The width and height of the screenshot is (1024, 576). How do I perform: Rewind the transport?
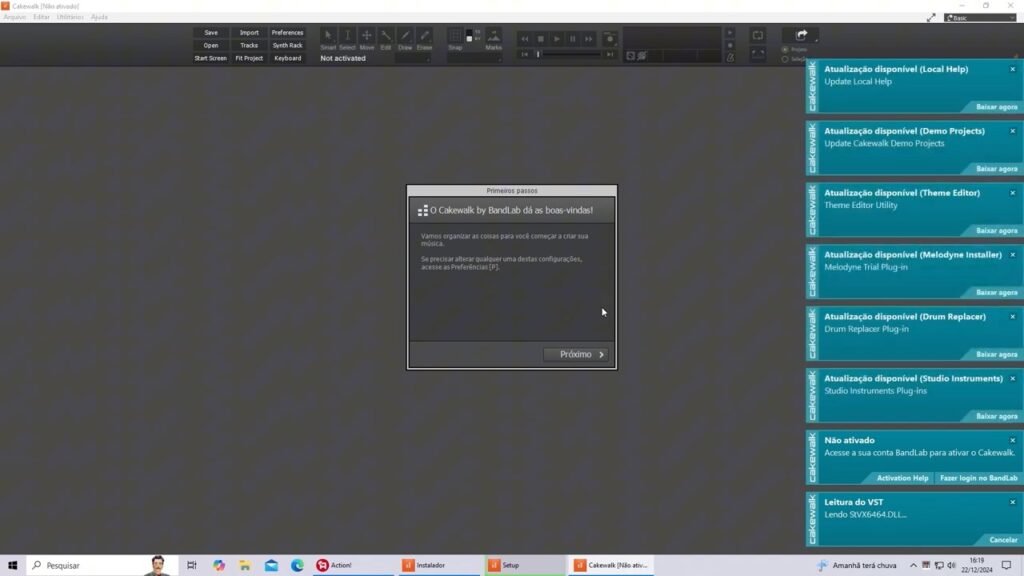tap(524, 39)
